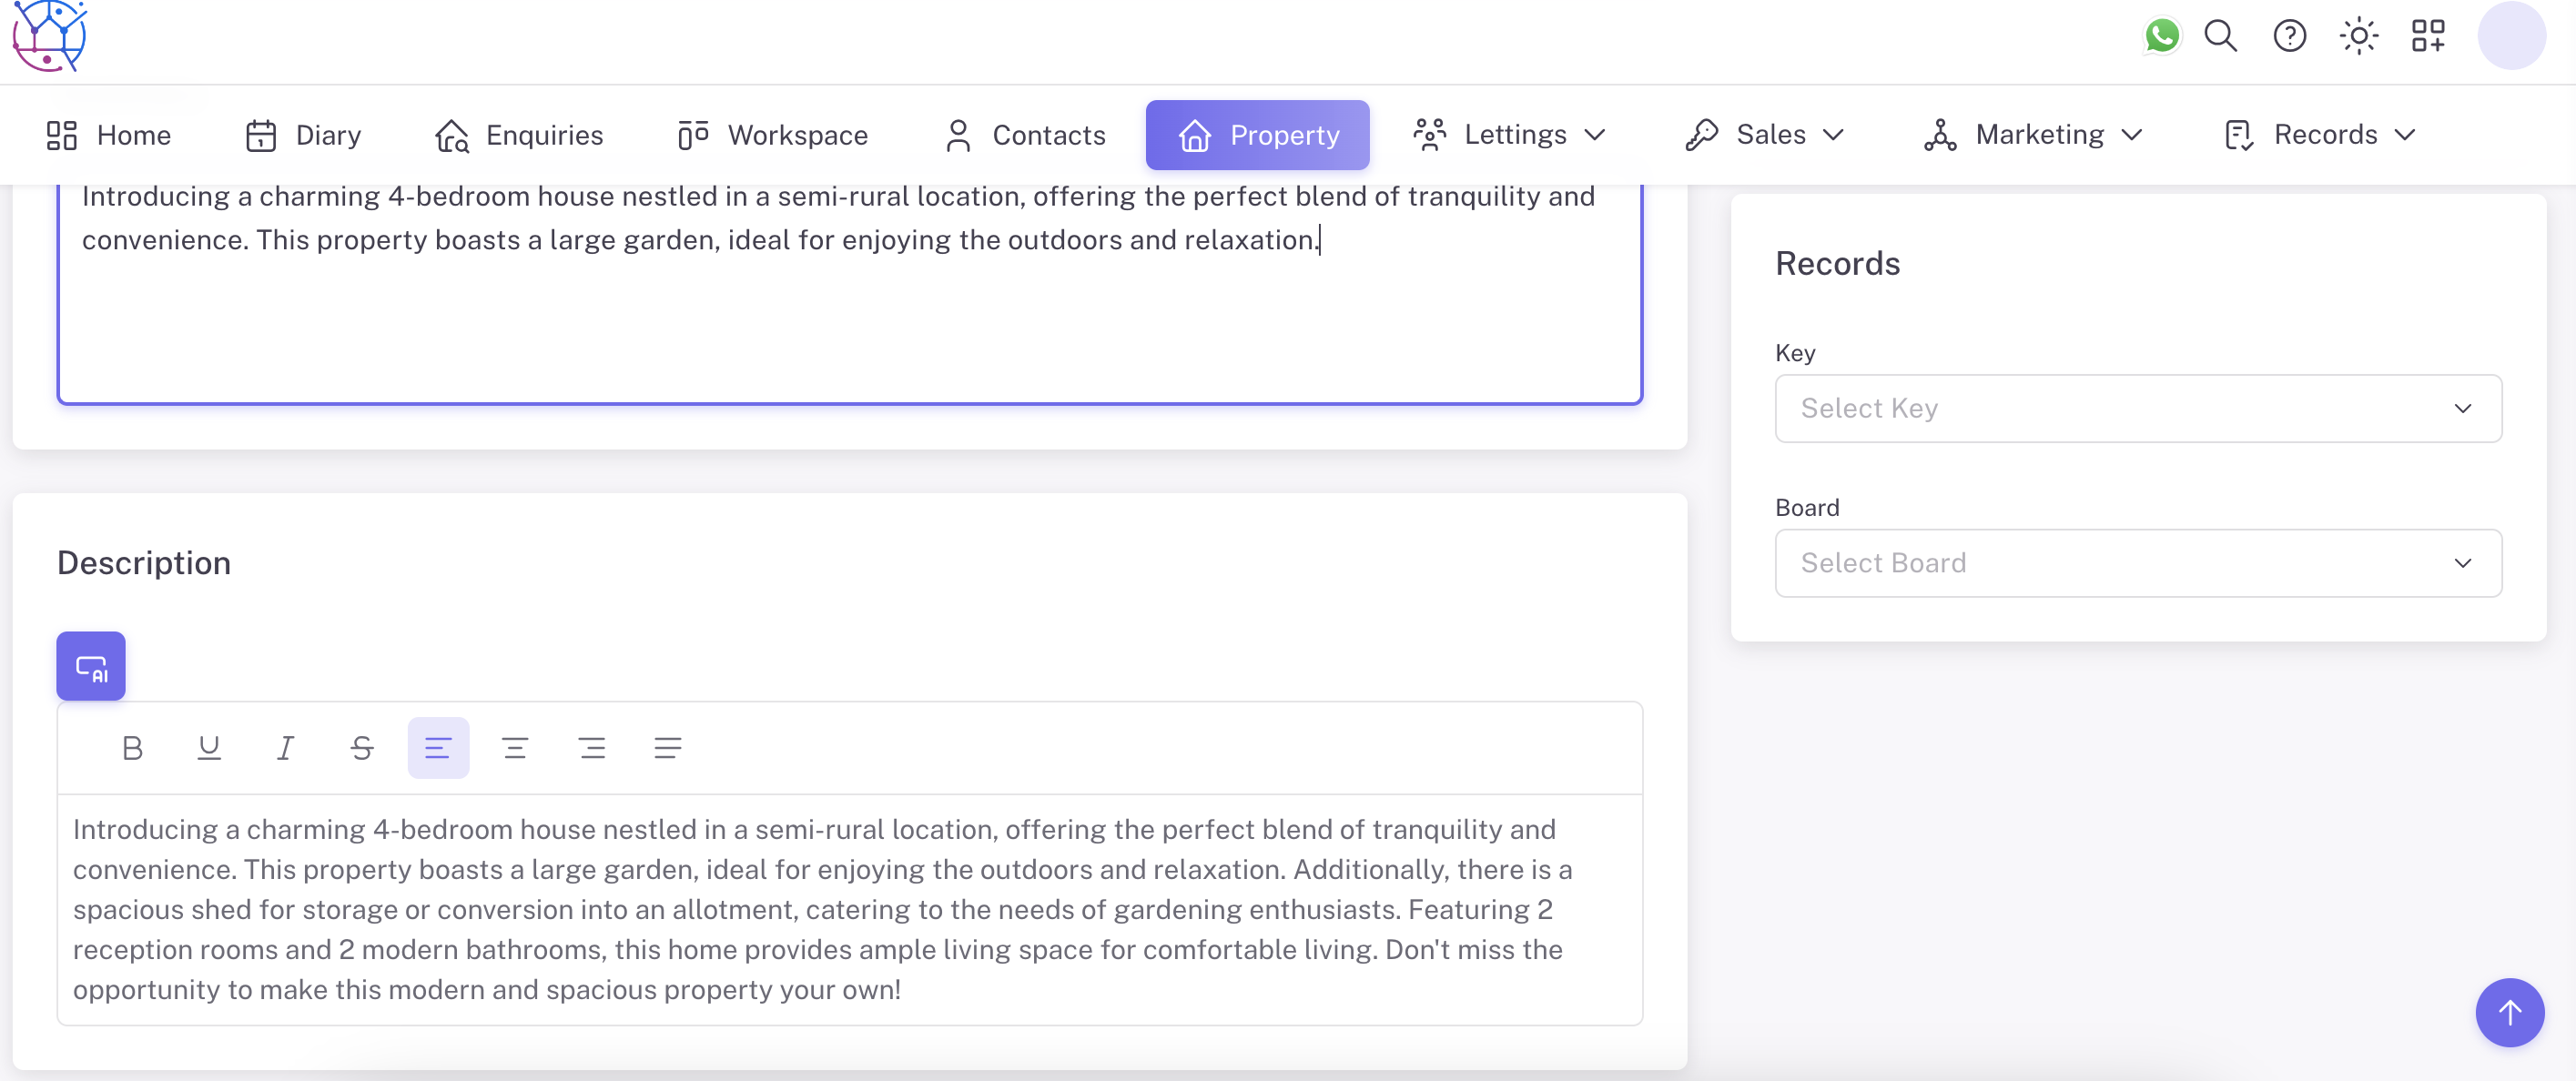Select align right option
This screenshot has height=1081, width=2576.
[x=592, y=748]
